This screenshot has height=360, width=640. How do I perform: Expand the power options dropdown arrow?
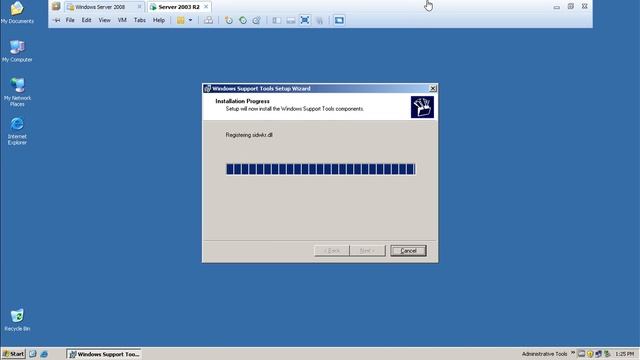(x=190, y=20)
